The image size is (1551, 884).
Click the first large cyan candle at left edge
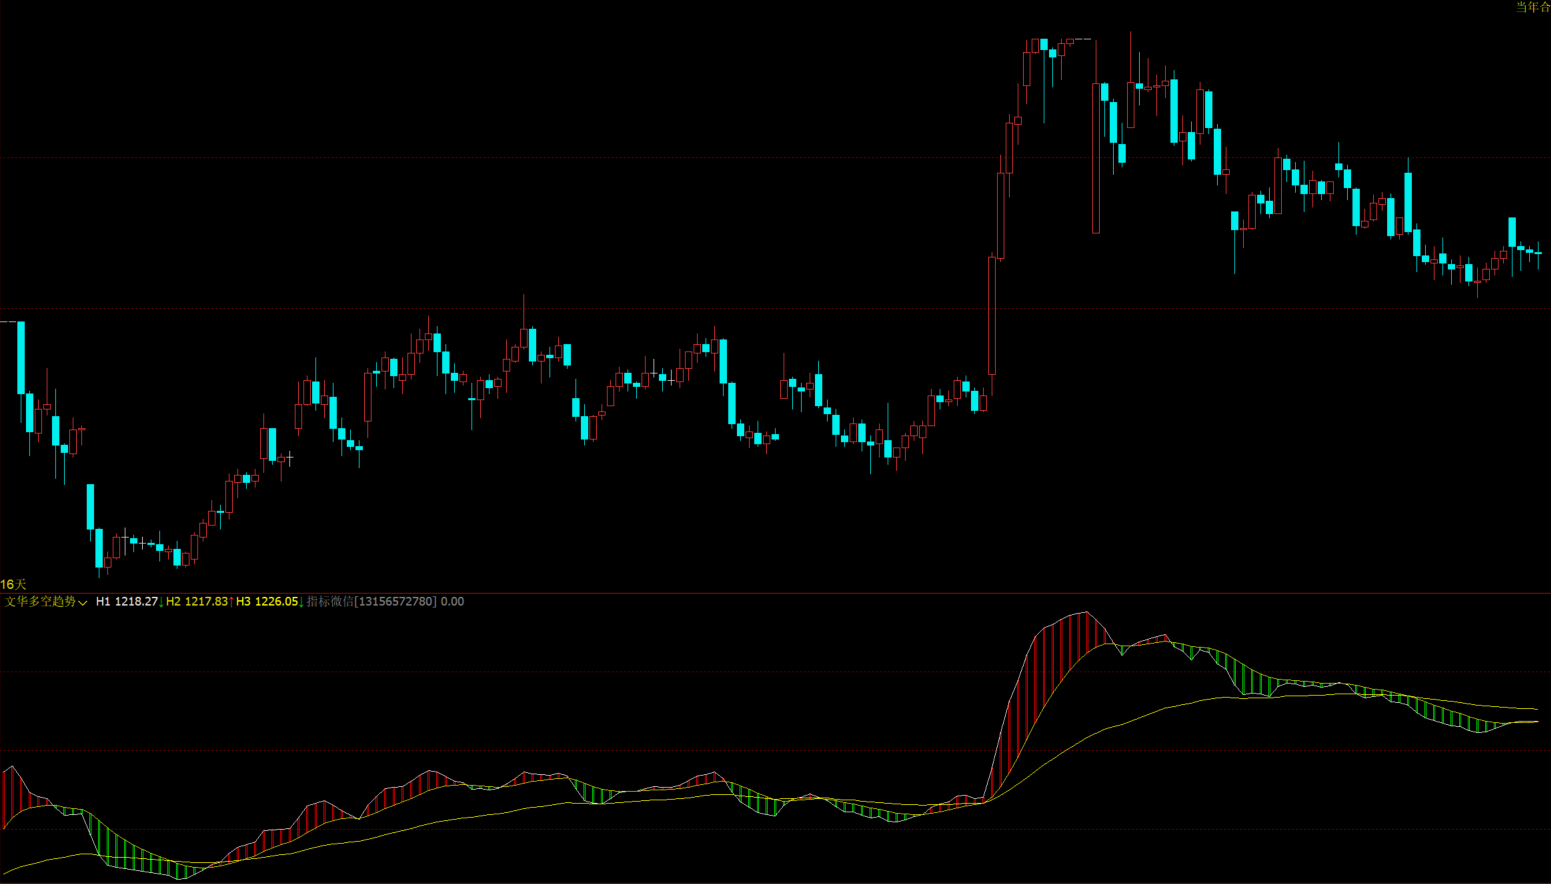[x=21, y=358]
